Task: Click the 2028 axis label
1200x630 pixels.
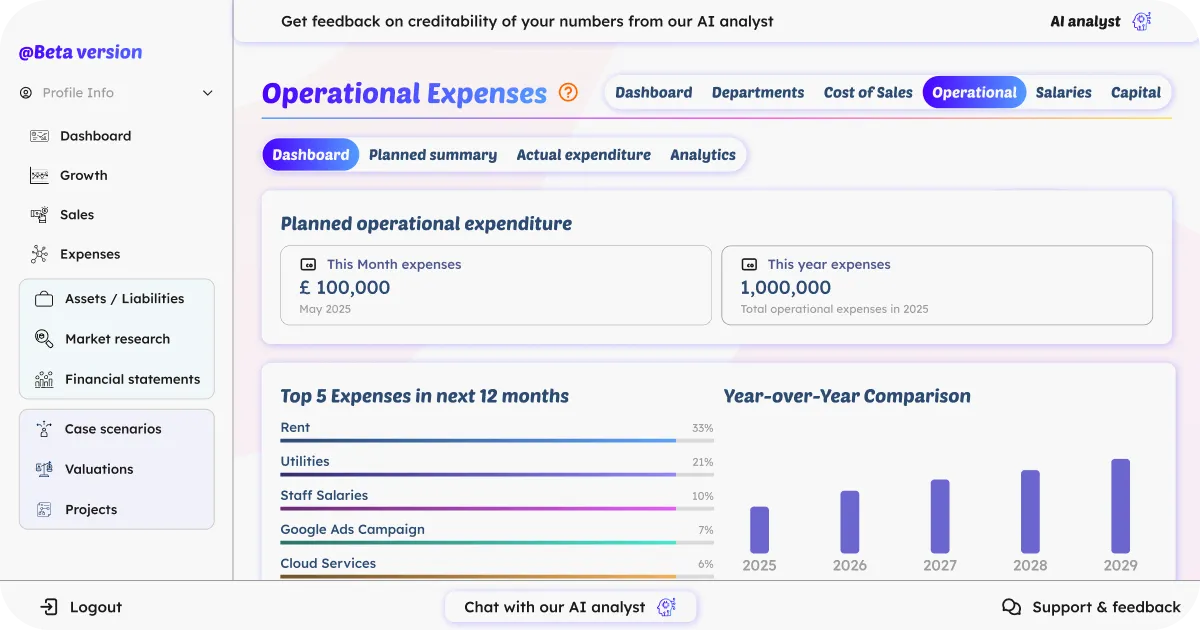Action: tap(1030, 565)
